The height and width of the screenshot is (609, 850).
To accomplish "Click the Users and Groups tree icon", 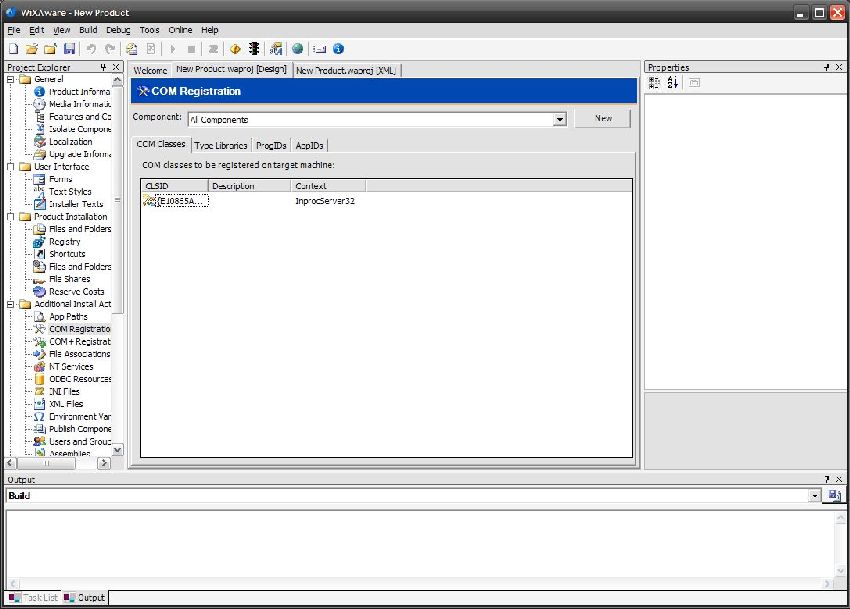I will tap(40, 441).
